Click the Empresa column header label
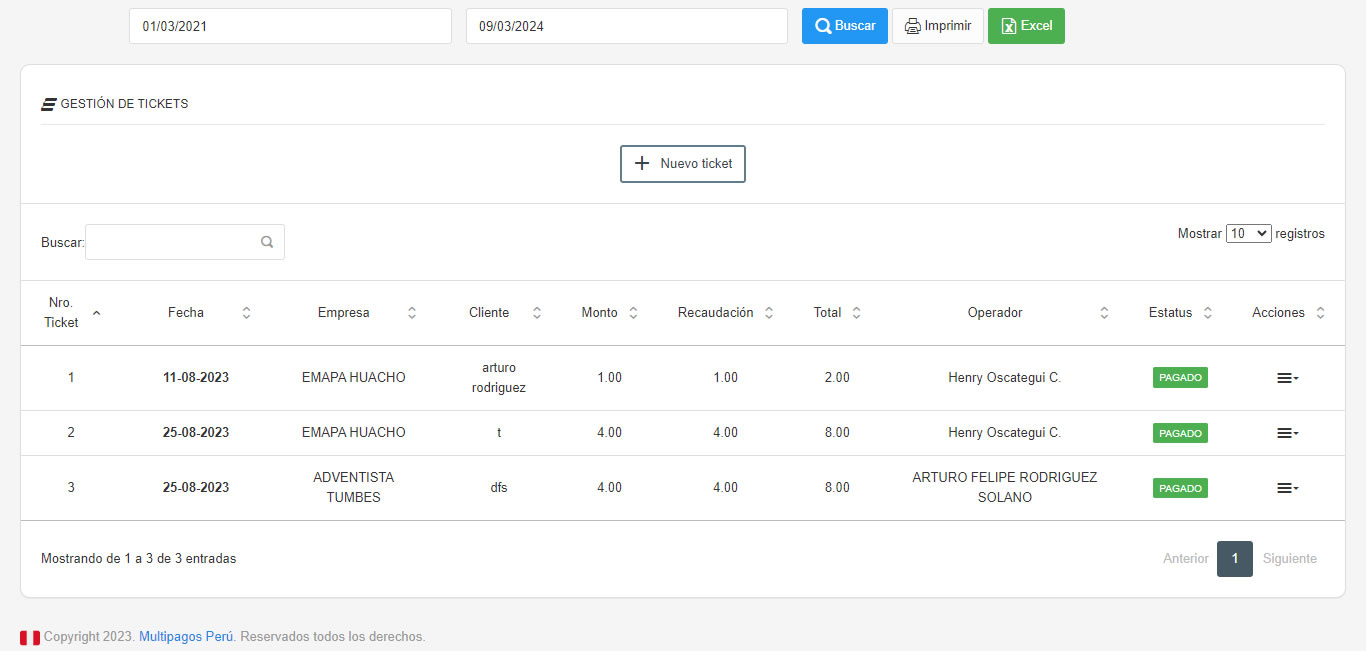The image size is (1366, 651). point(344,313)
